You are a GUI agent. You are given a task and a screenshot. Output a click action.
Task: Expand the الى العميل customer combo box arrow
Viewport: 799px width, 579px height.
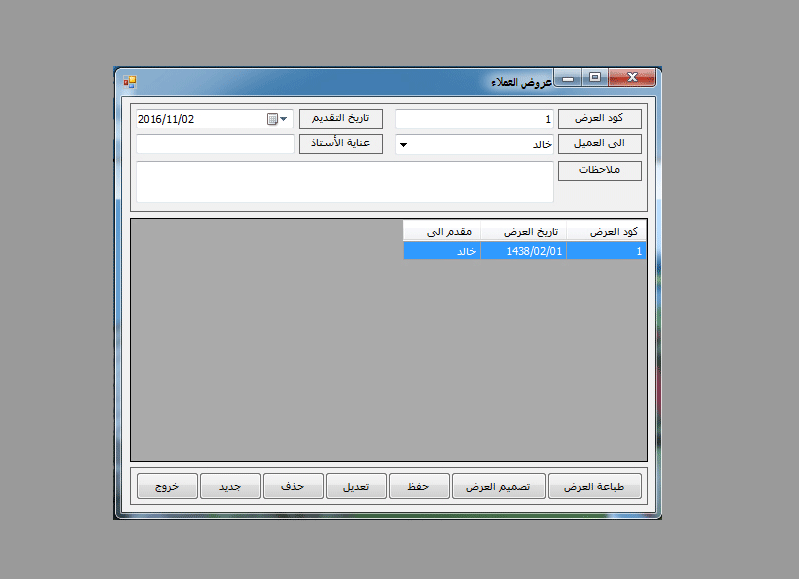click(x=403, y=145)
